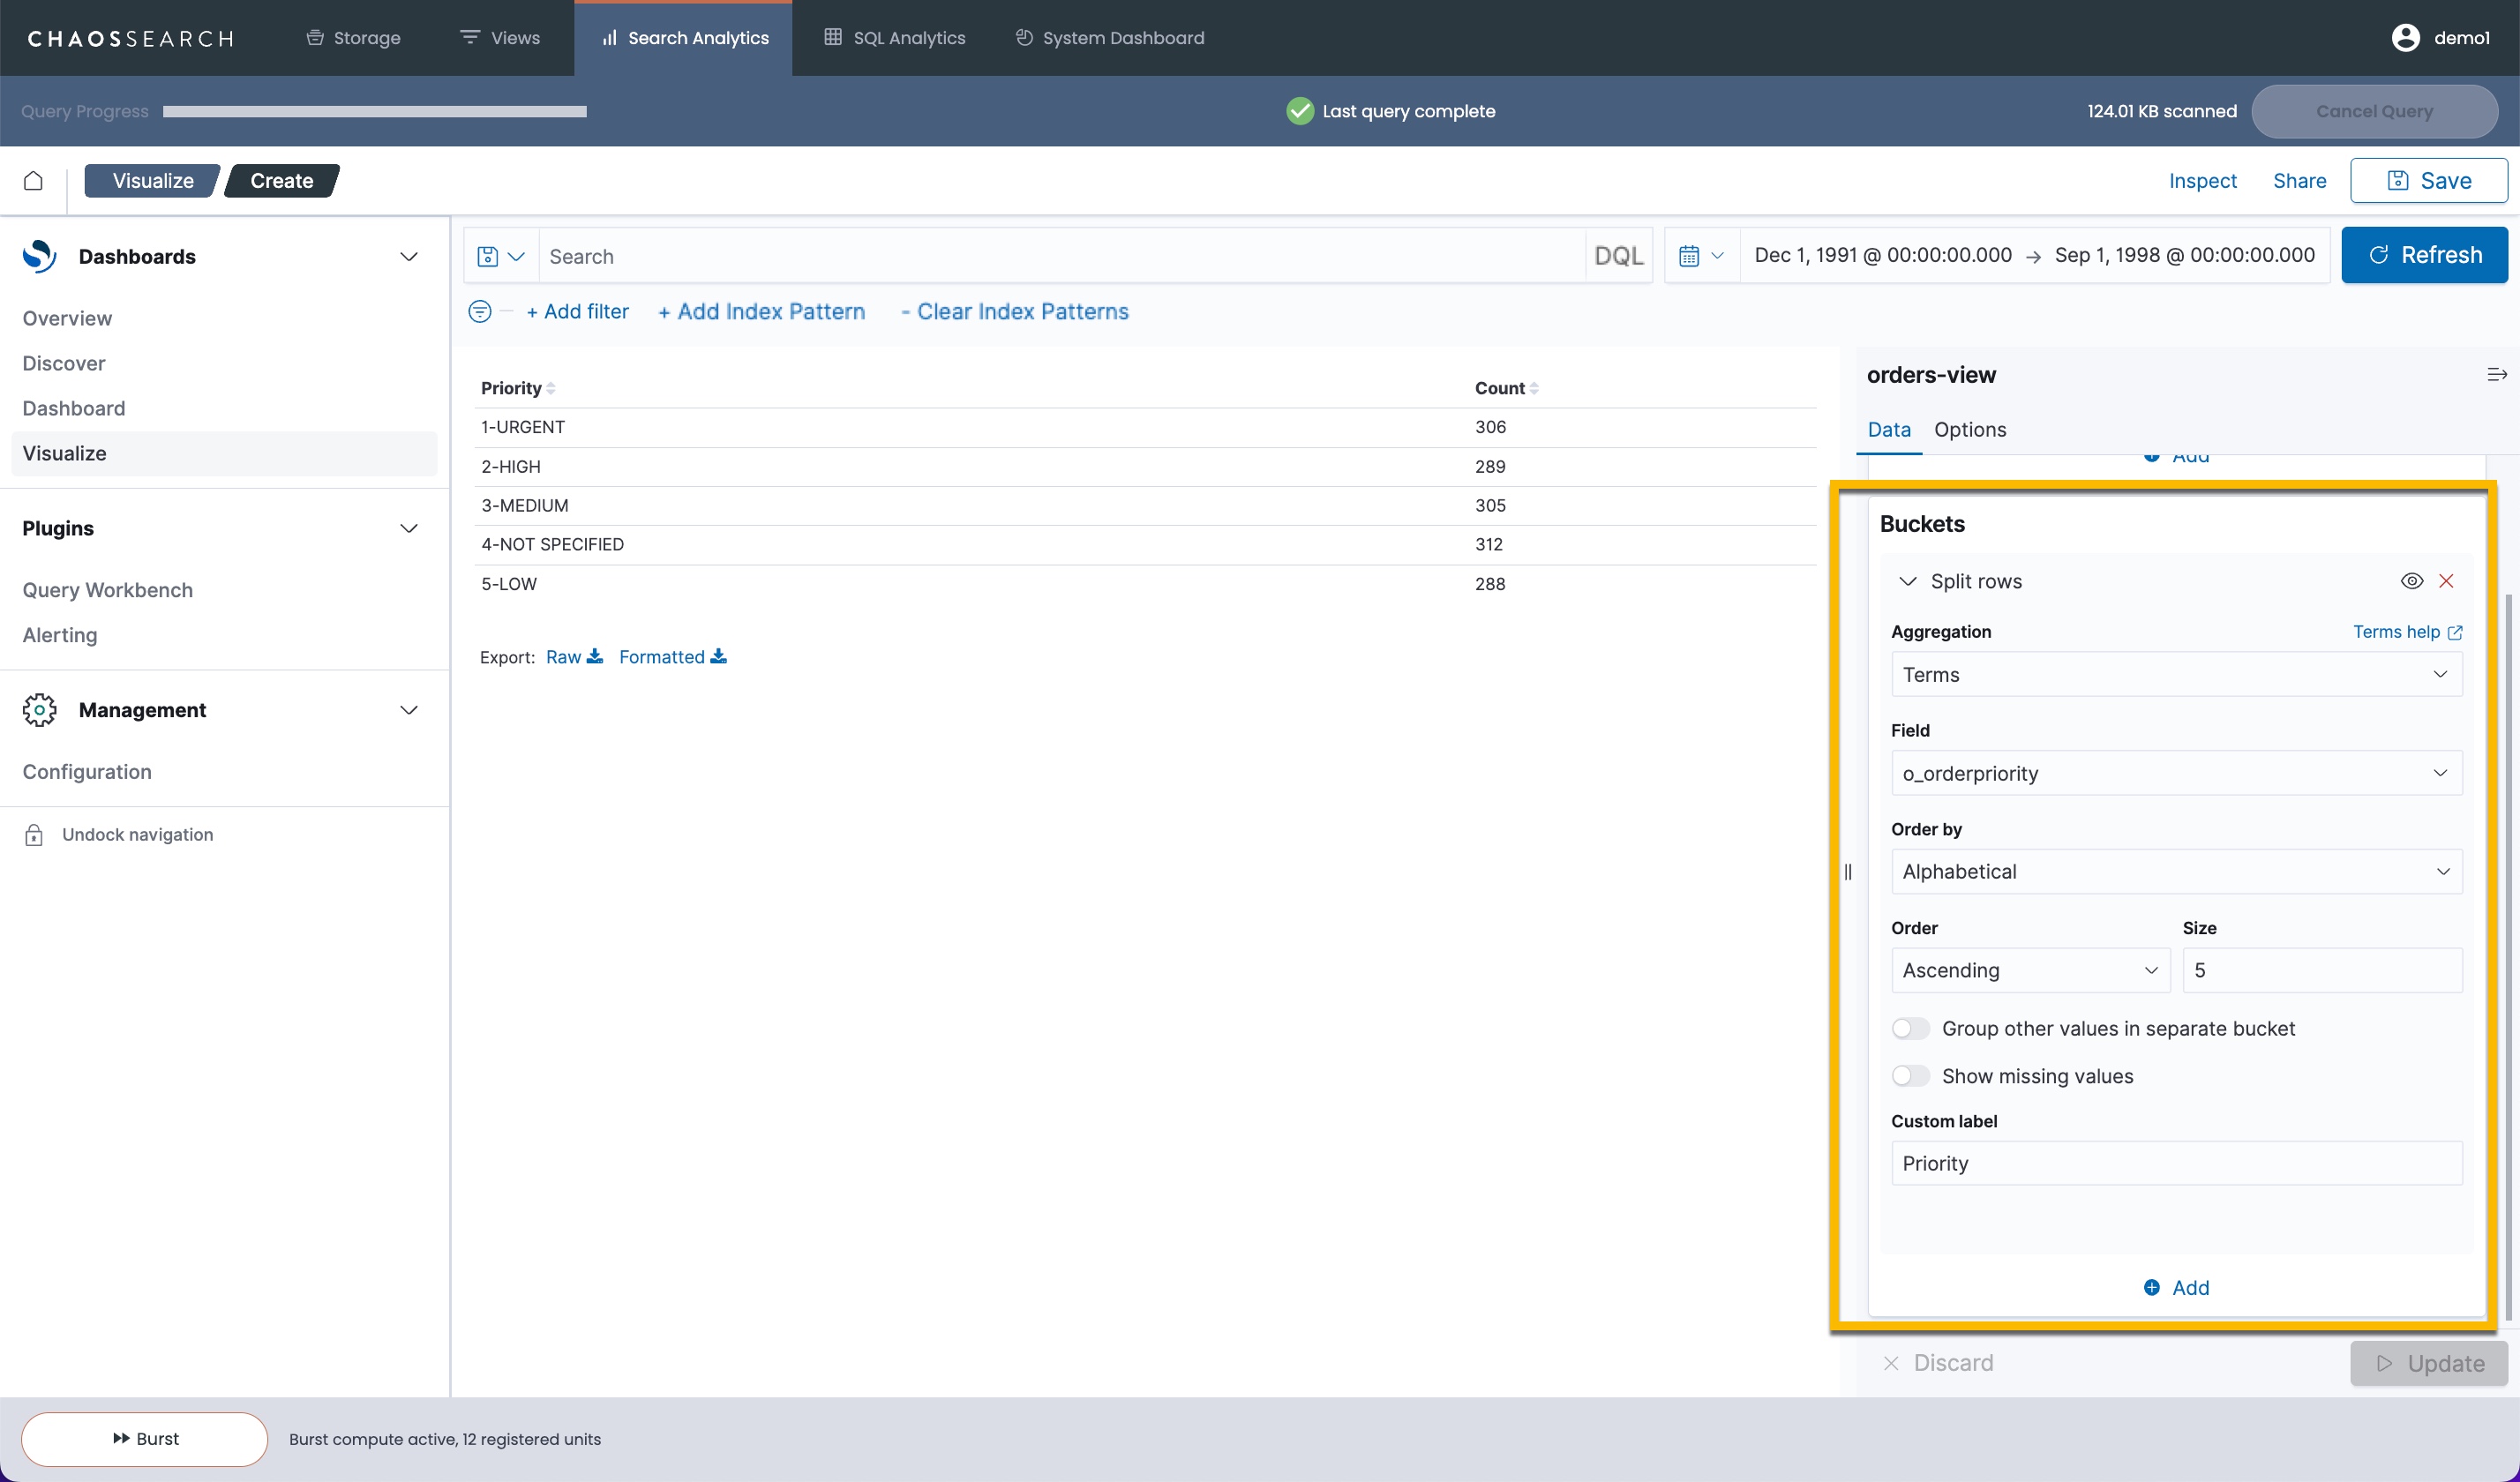Screen dimensions: 2520x1482
Task: Open the Order by Alphabetical dropdown
Action: tap(2176, 872)
